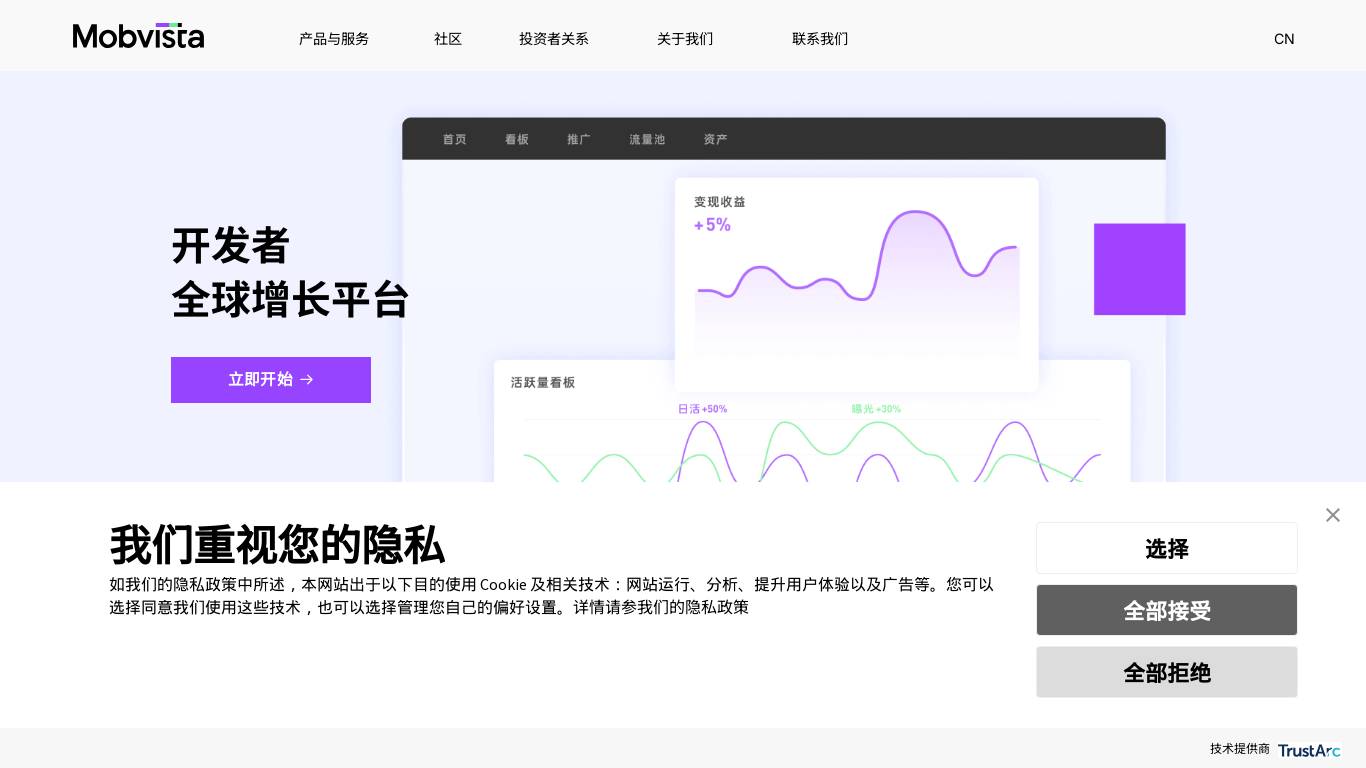Open the 社区 menu item
The width and height of the screenshot is (1366, 768).
pyautogui.click(x=448, y=39)
